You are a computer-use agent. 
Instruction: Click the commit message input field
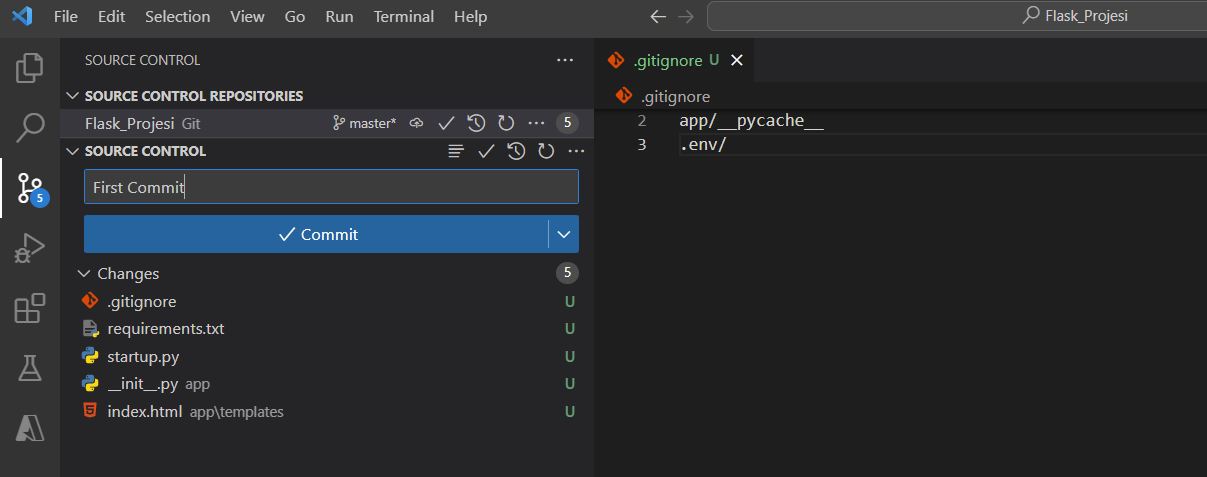(330, 187)
